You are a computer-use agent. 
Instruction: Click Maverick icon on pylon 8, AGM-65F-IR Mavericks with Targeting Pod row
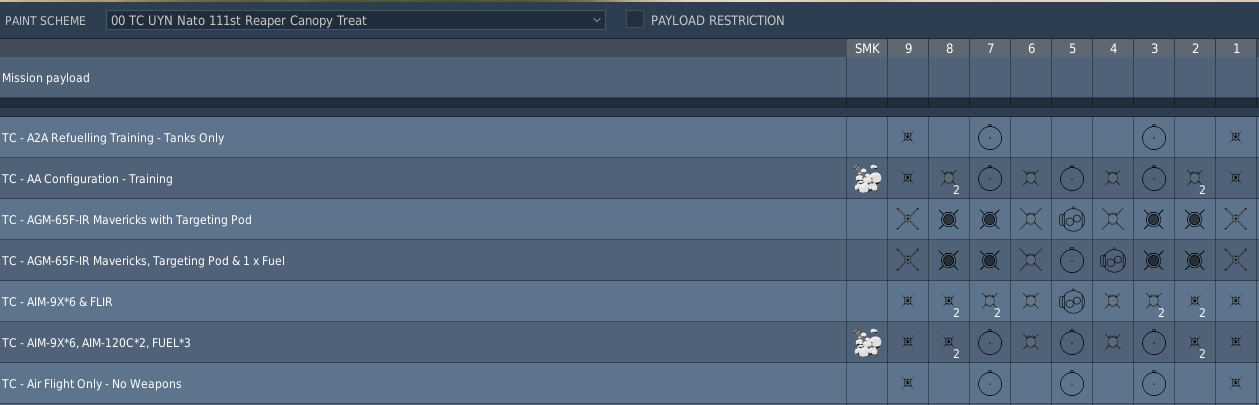click(949, 220)
